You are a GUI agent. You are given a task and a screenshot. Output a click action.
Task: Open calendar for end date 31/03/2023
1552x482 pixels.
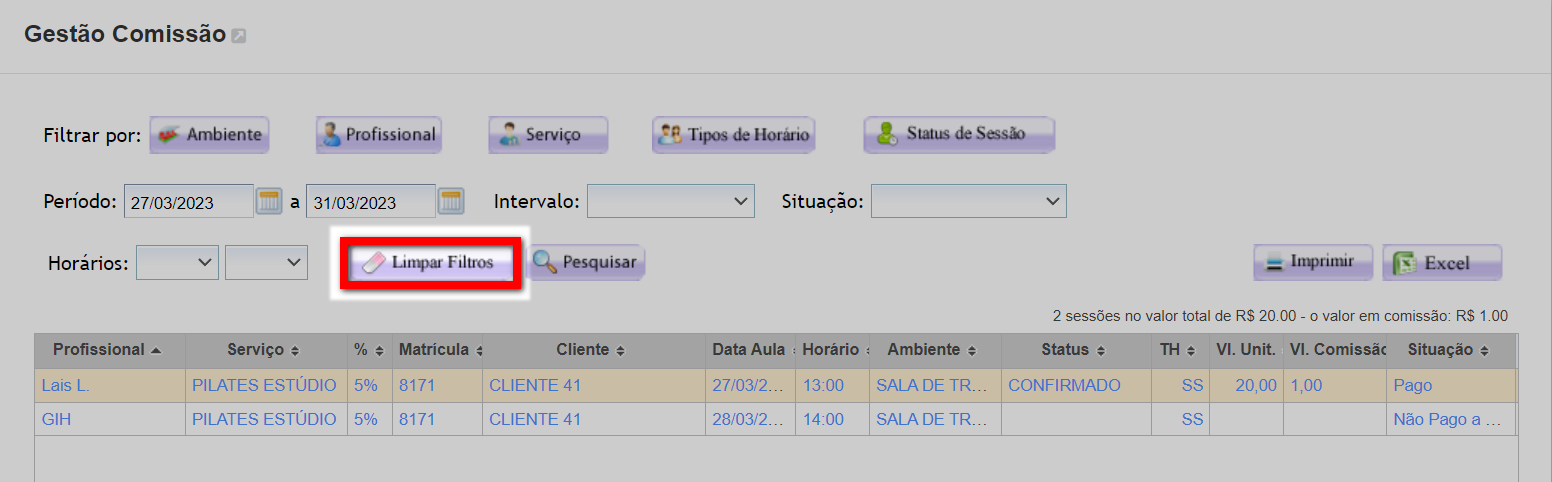tap(451, 201)
